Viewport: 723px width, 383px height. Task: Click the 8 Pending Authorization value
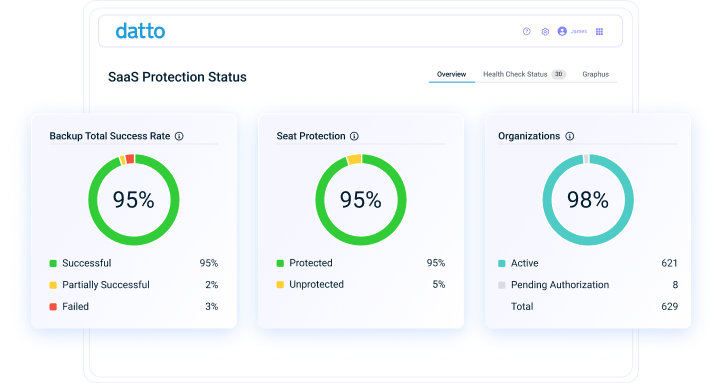click(675, 285)
